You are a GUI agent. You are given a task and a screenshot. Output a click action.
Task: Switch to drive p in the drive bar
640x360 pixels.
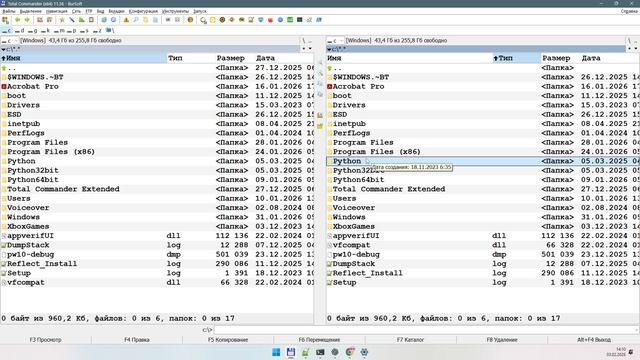72,31
